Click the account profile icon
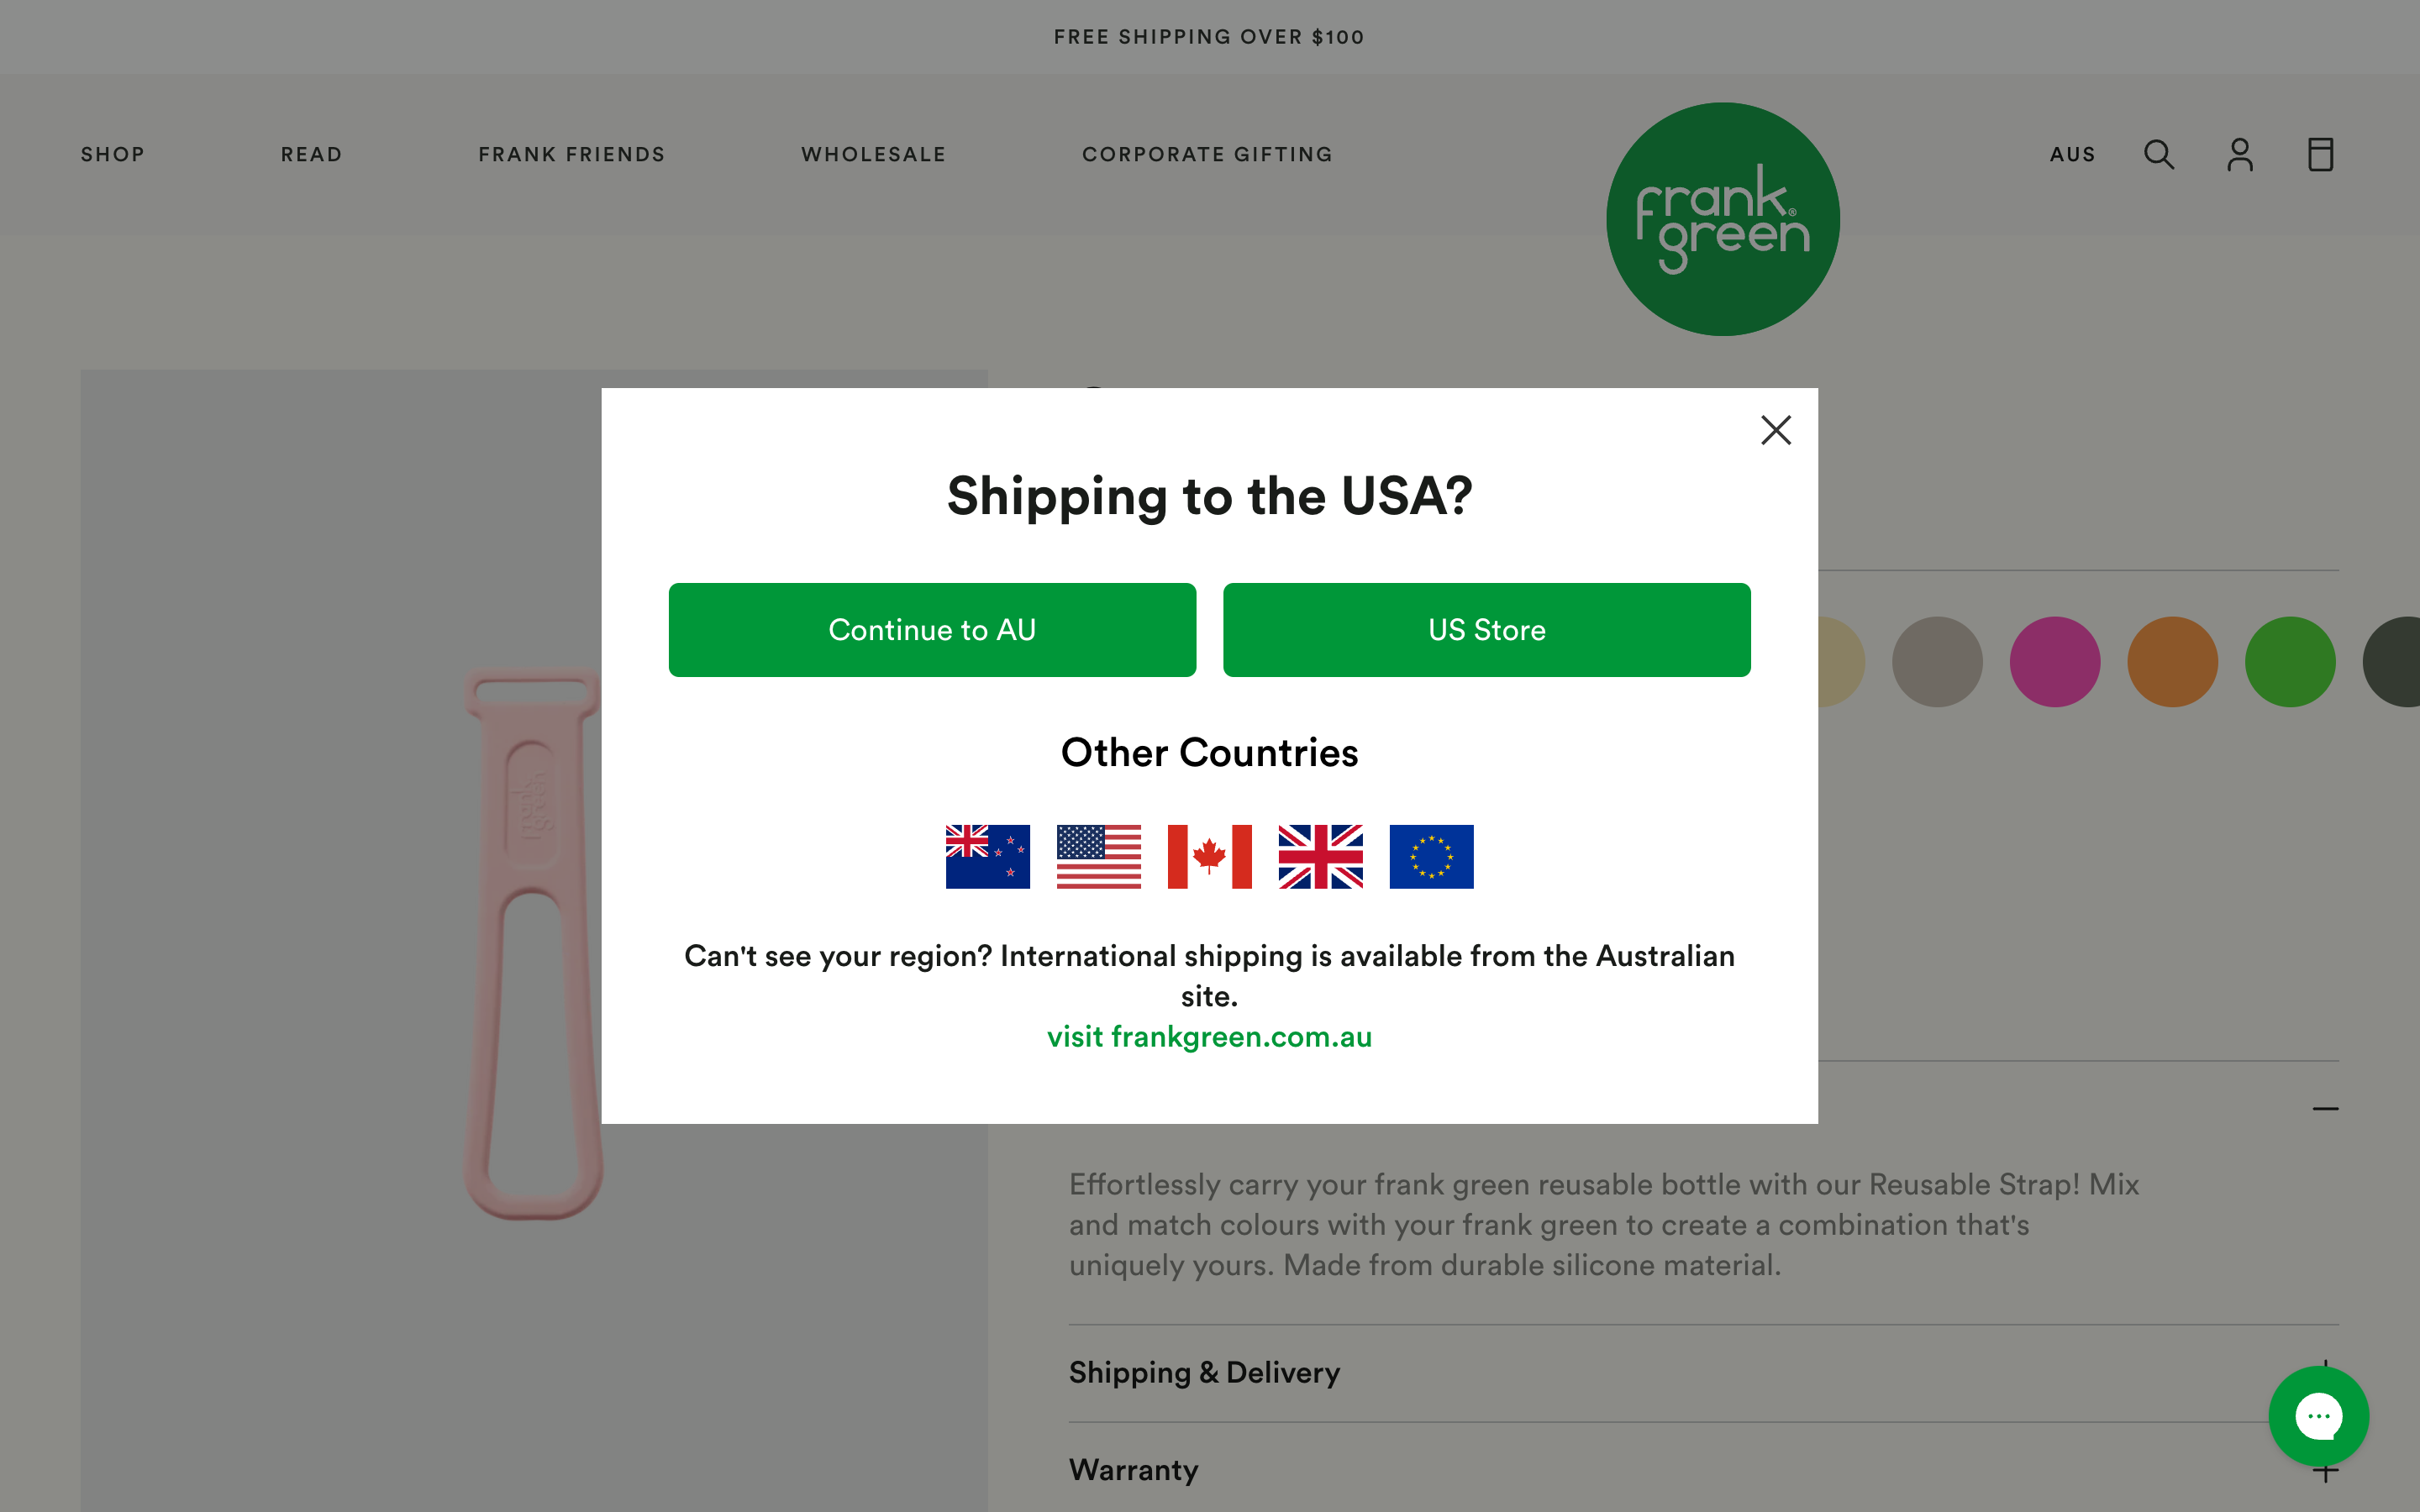 coord(2239,155)
